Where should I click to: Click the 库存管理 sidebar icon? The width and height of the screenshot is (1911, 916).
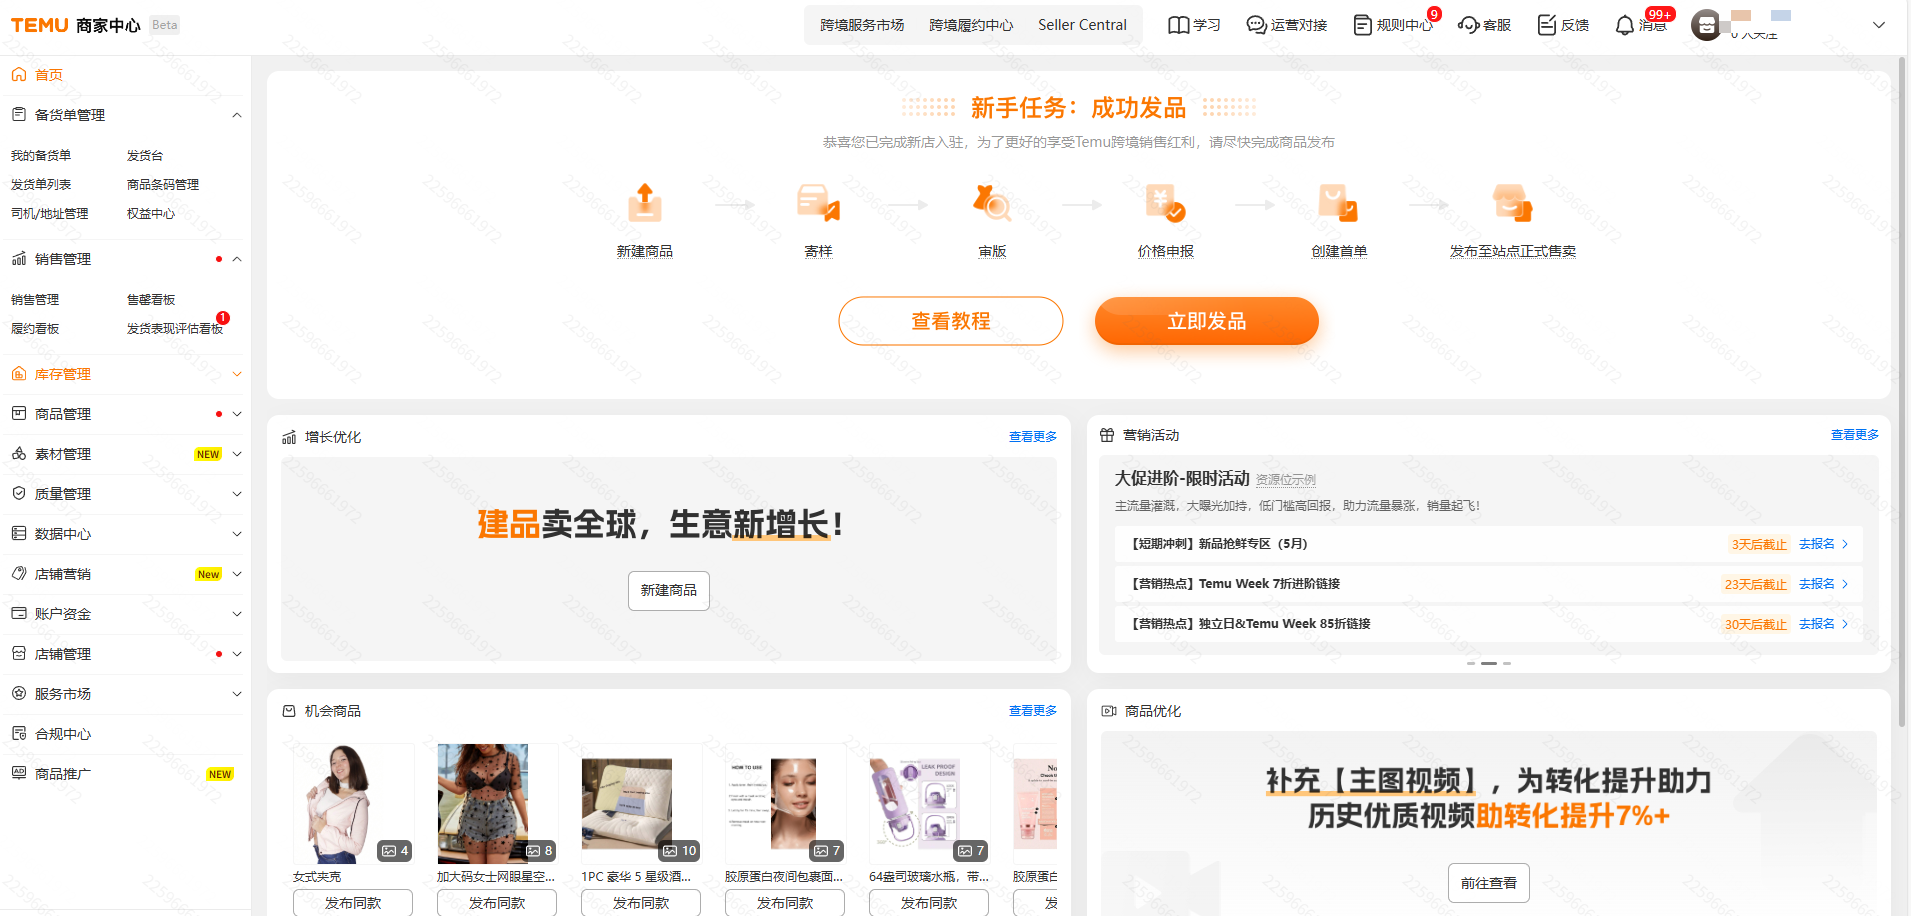coord(19,374)
